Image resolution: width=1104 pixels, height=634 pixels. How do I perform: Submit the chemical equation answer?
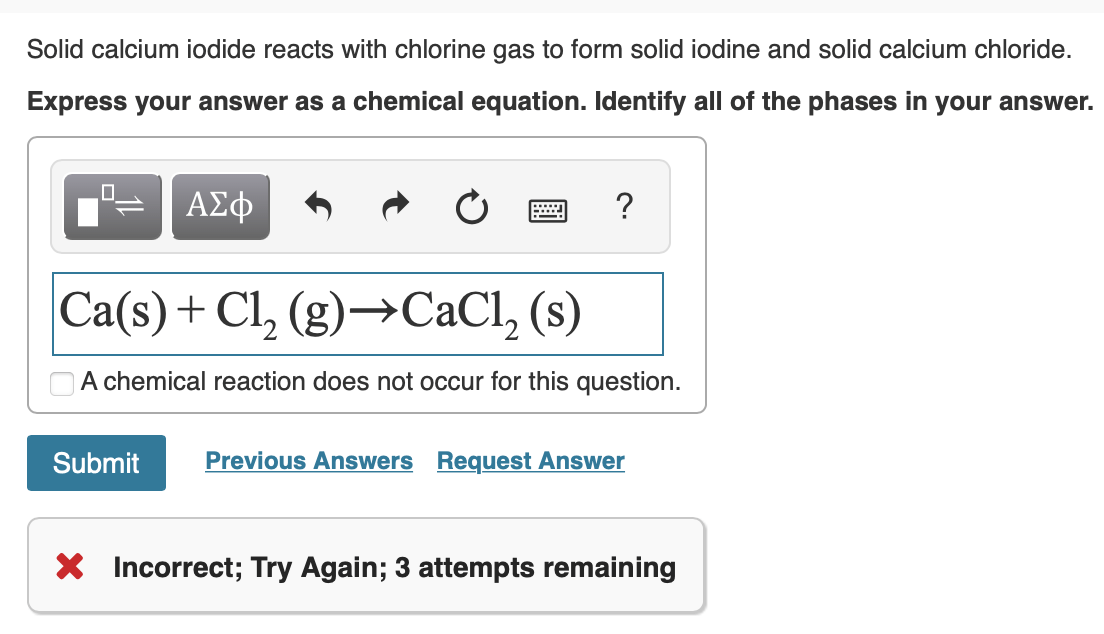click(x=96, y=463)
